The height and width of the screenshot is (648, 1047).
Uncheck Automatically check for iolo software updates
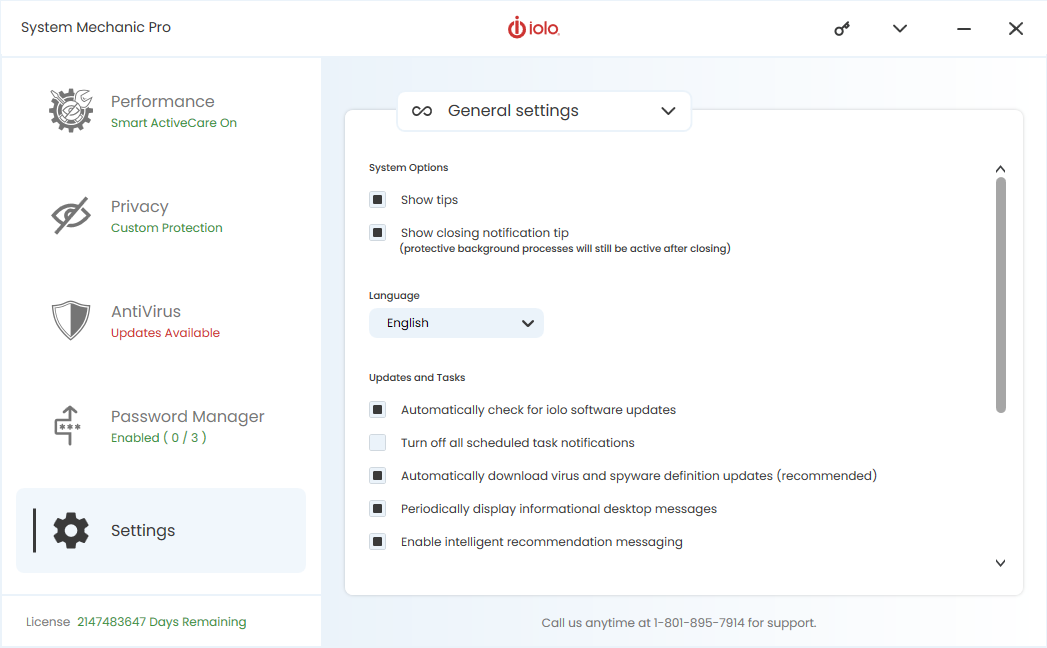tap(377, 410)
